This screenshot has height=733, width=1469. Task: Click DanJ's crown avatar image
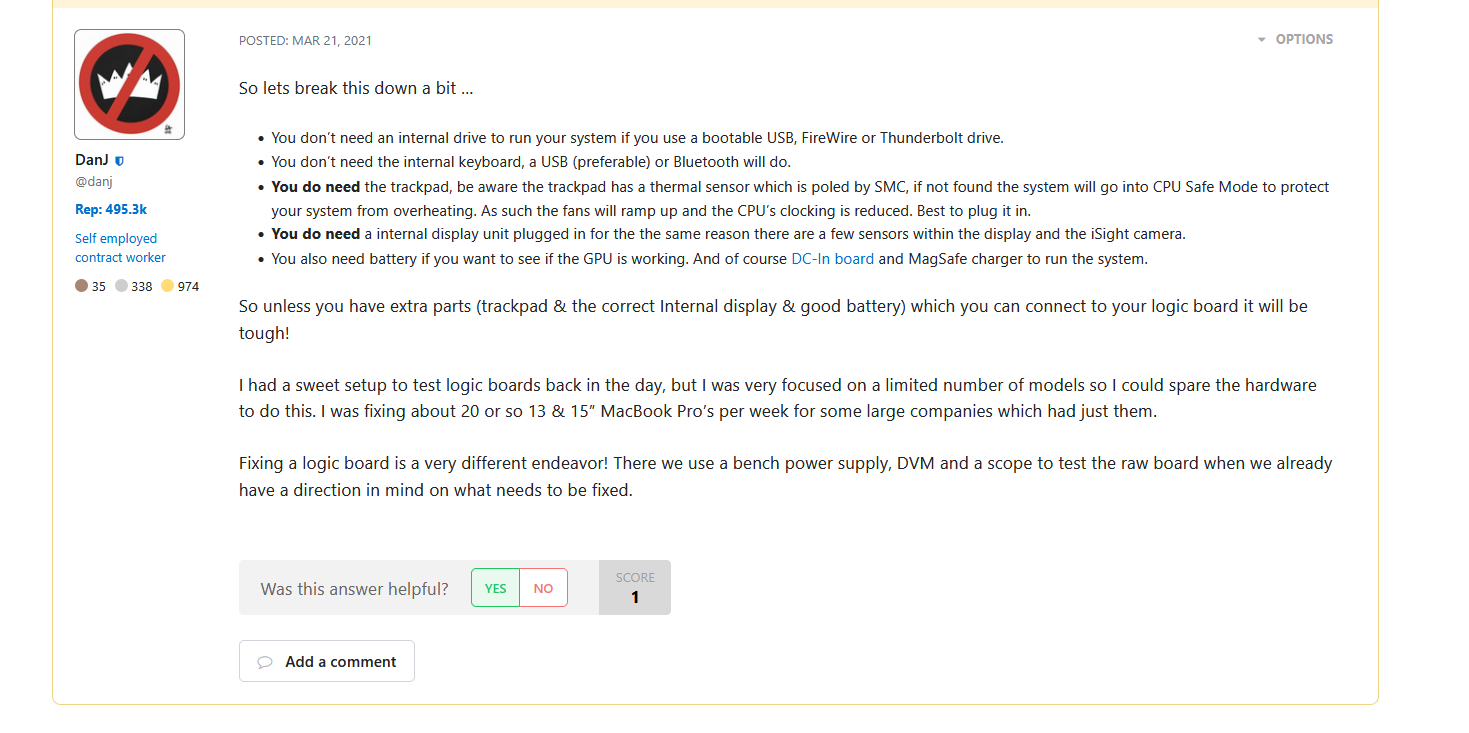tap(129, 84)
